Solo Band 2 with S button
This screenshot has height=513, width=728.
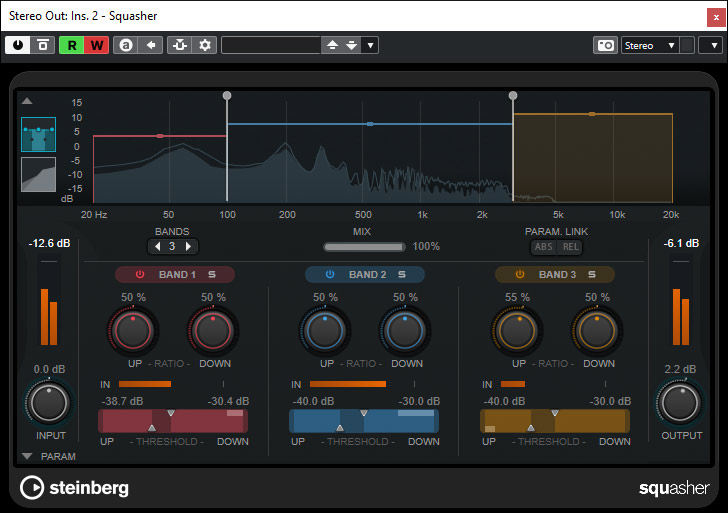click(402, 274)
